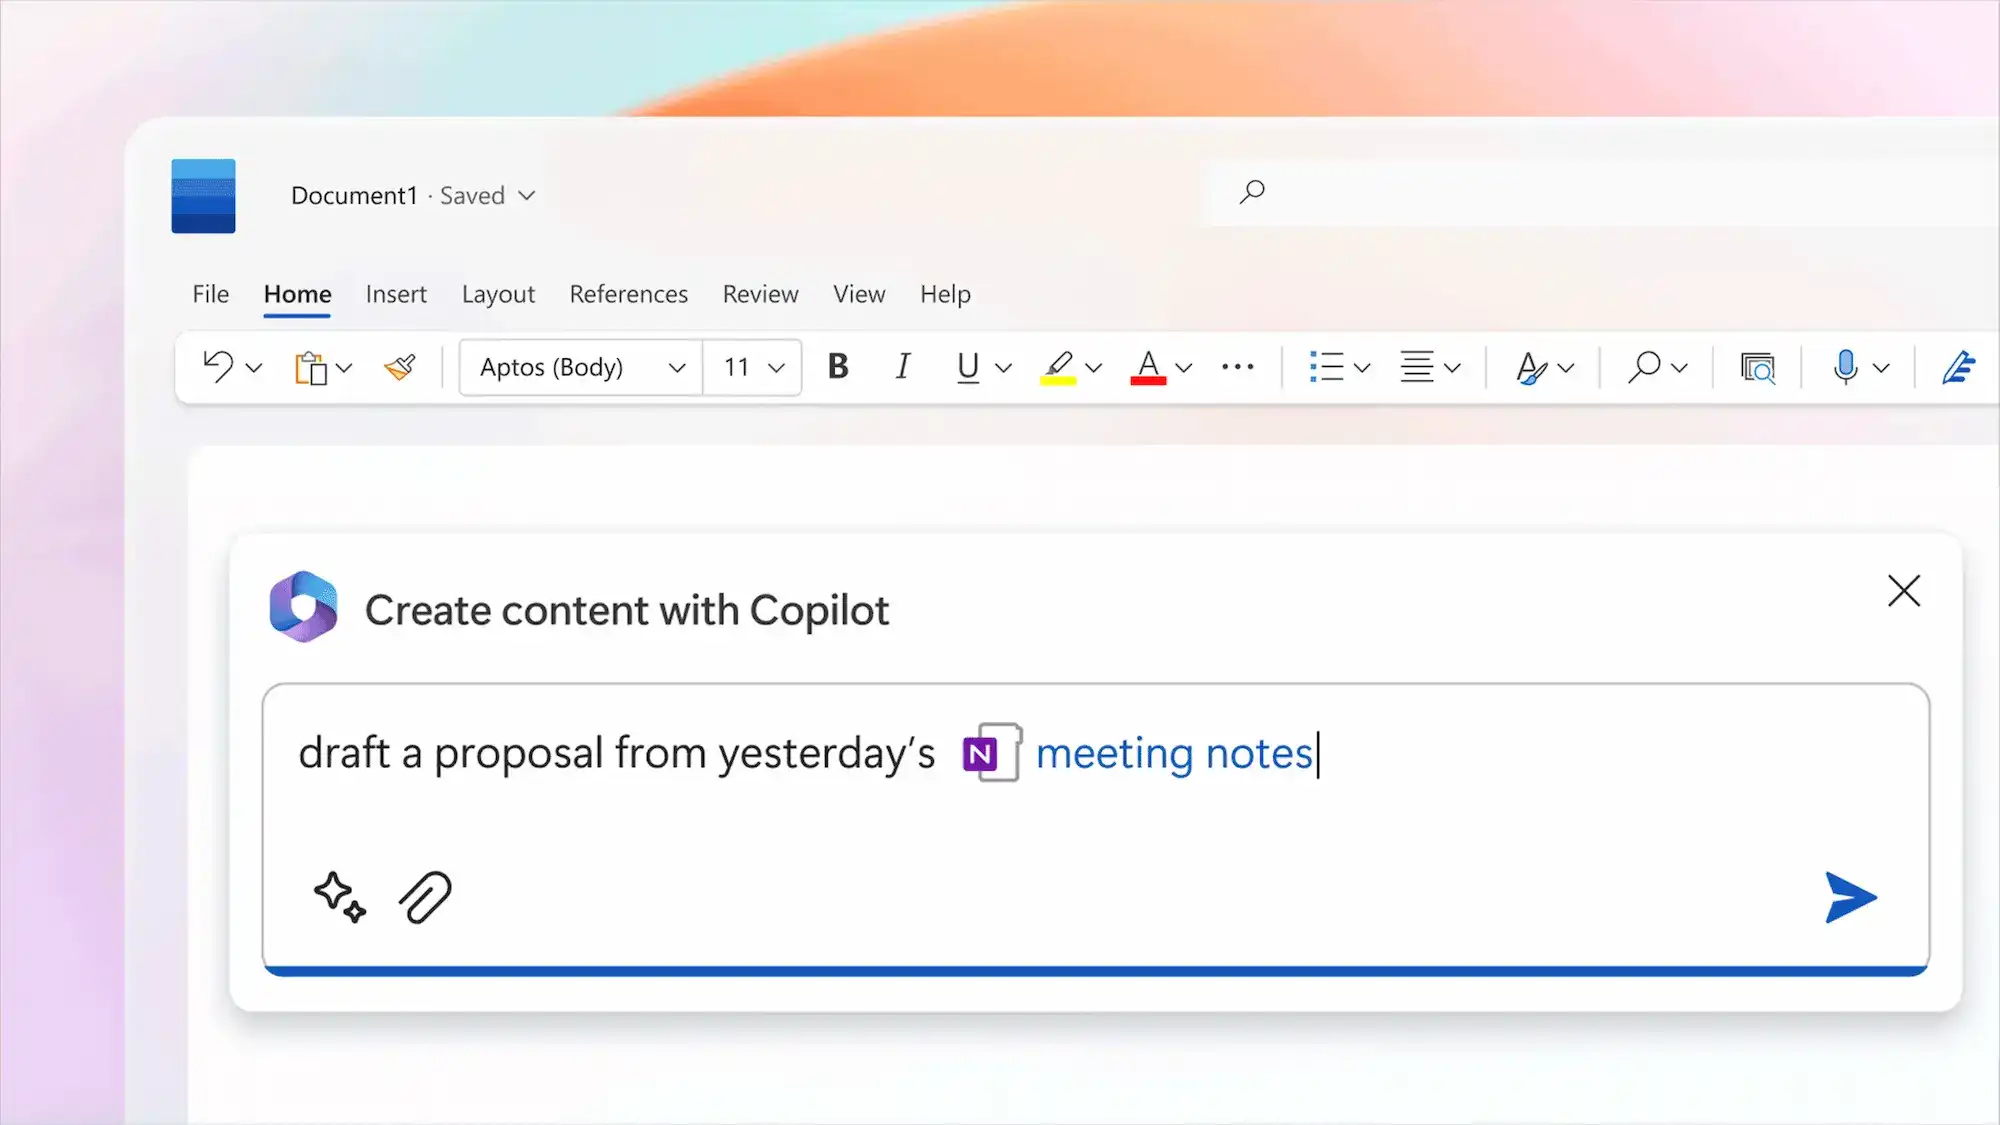The image size is (2000, 1125).
Task: Expand the Document1 Saved title dropdown
Action: click(x=527, y=196)
